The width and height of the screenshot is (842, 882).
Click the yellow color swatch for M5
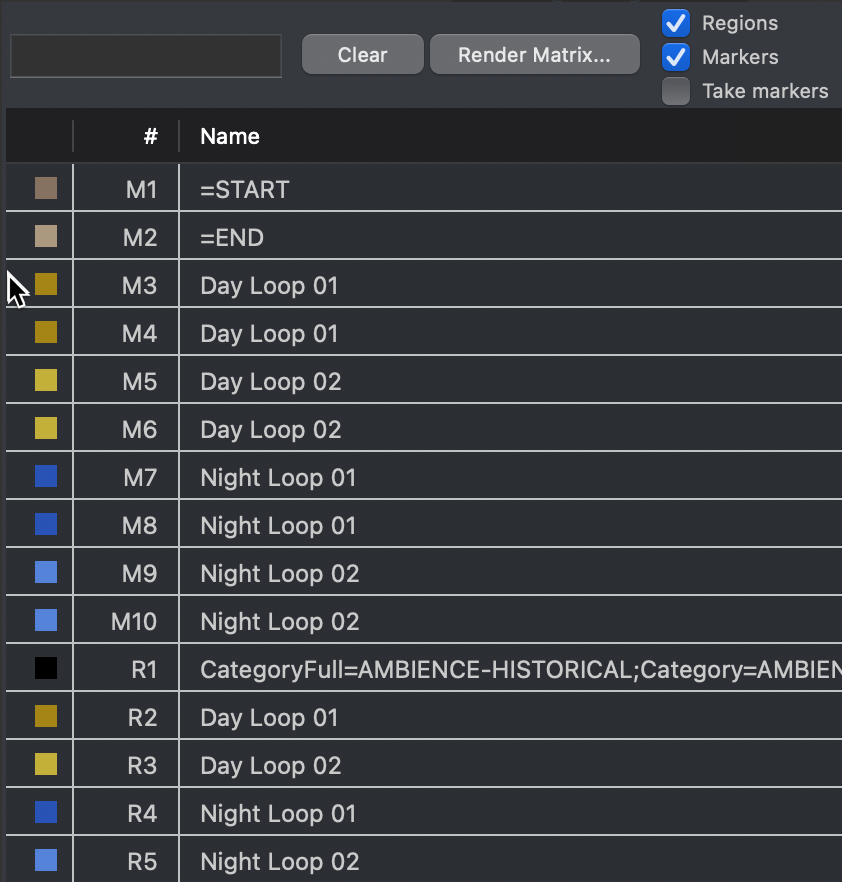coord(46,380)
